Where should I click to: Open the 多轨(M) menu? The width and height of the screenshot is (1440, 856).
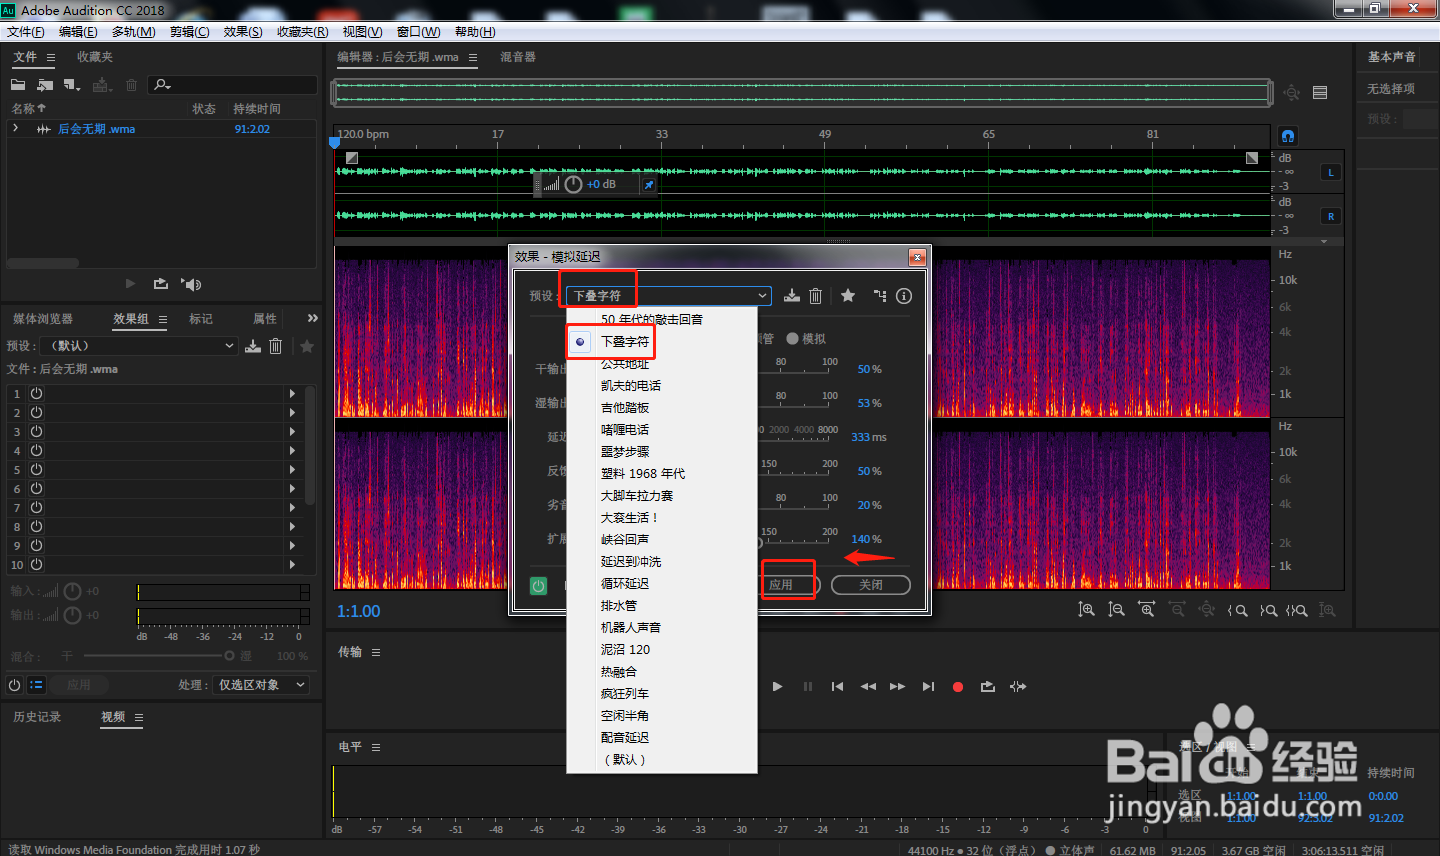134,32
